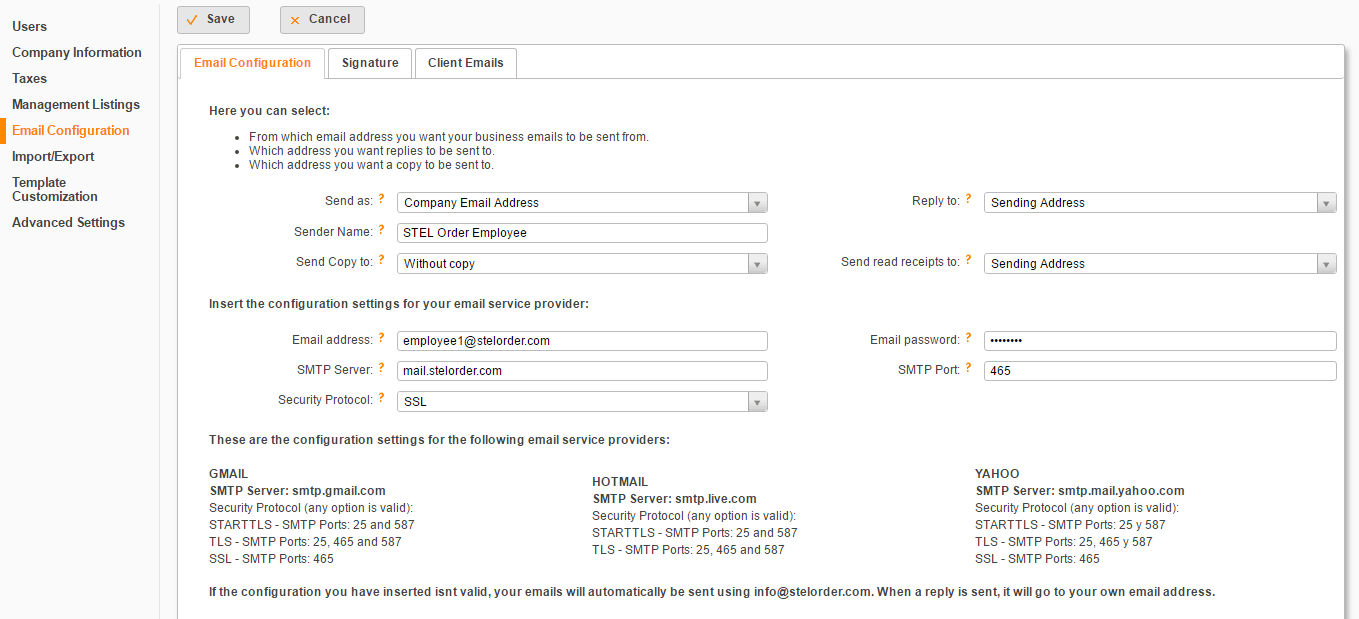Screen dimensions: 1359x619
Task: Expand the Reply to dropdown
Action: click(1160, 203)
